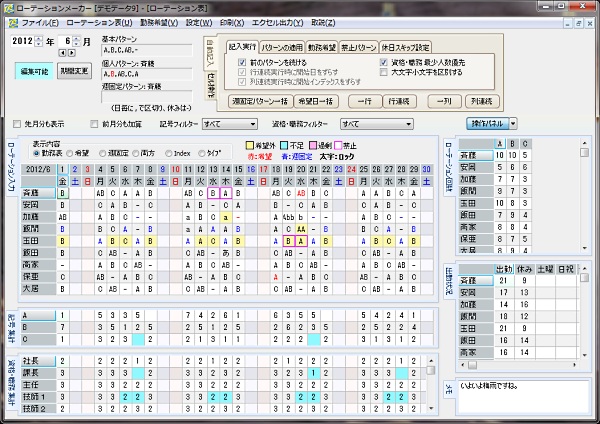Image resolution: width=600 pixels, height=424 pixels.
Task: Switch to the 記入実行 tab
Action: point(242,47)
